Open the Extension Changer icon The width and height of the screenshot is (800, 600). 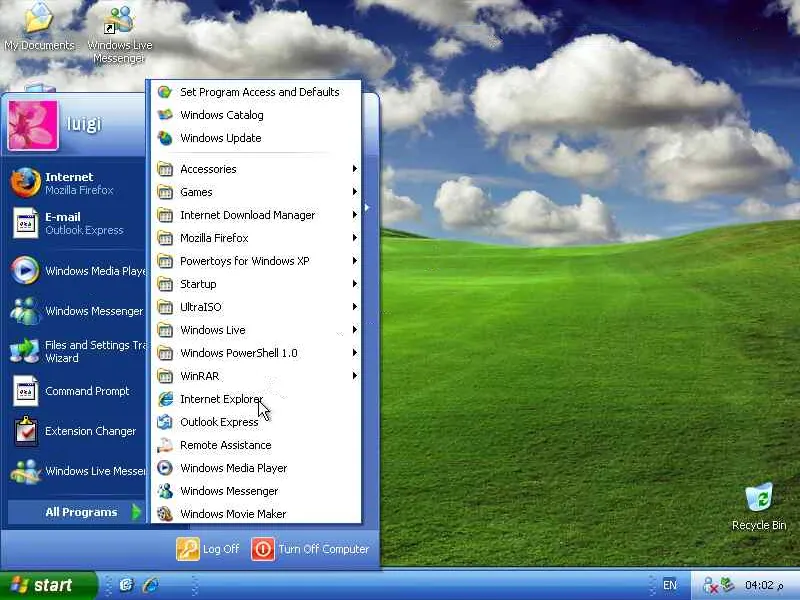click(25, 431)
